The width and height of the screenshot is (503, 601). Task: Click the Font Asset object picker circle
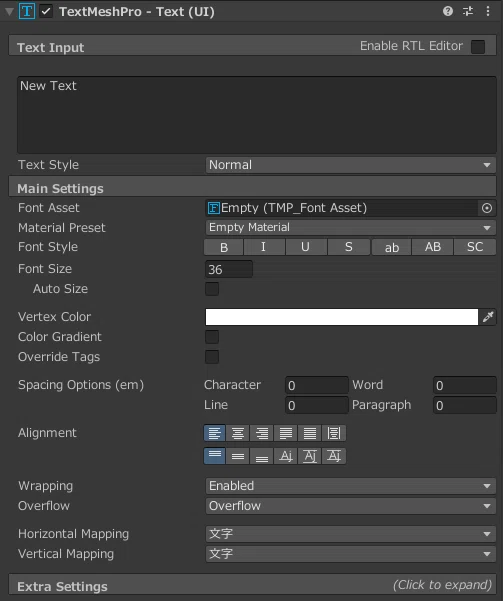487,208
